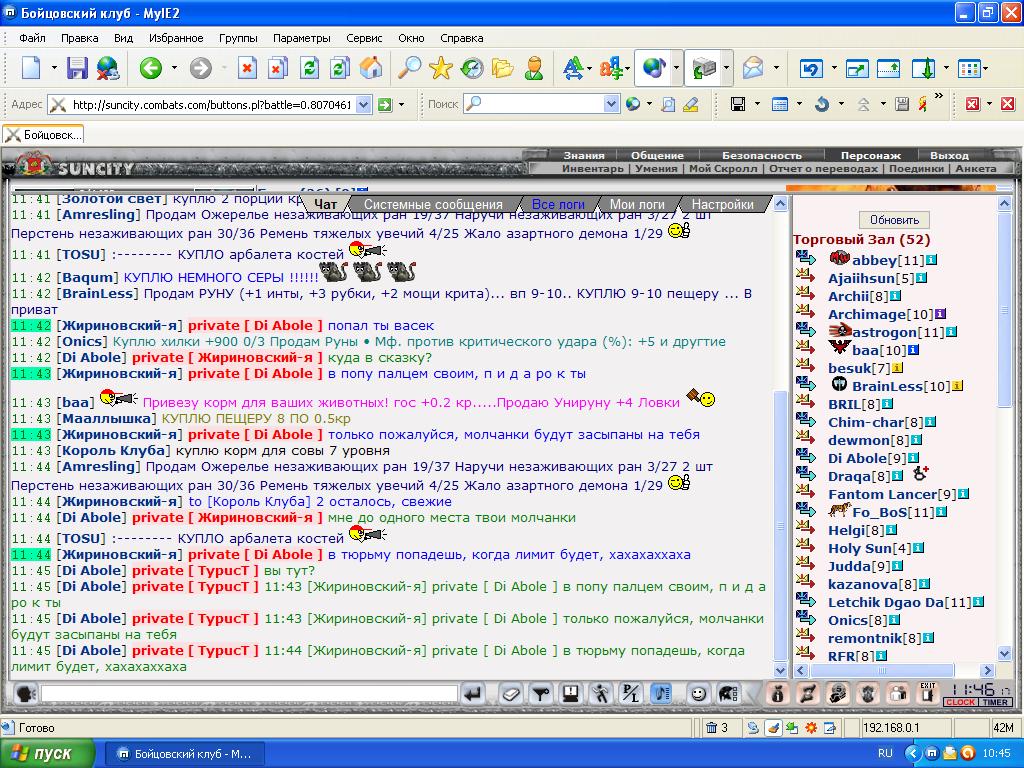The width and height of the screenshot is (1024, 768).
Task: Click the Поиск search input box
Action: coord(542,104)
